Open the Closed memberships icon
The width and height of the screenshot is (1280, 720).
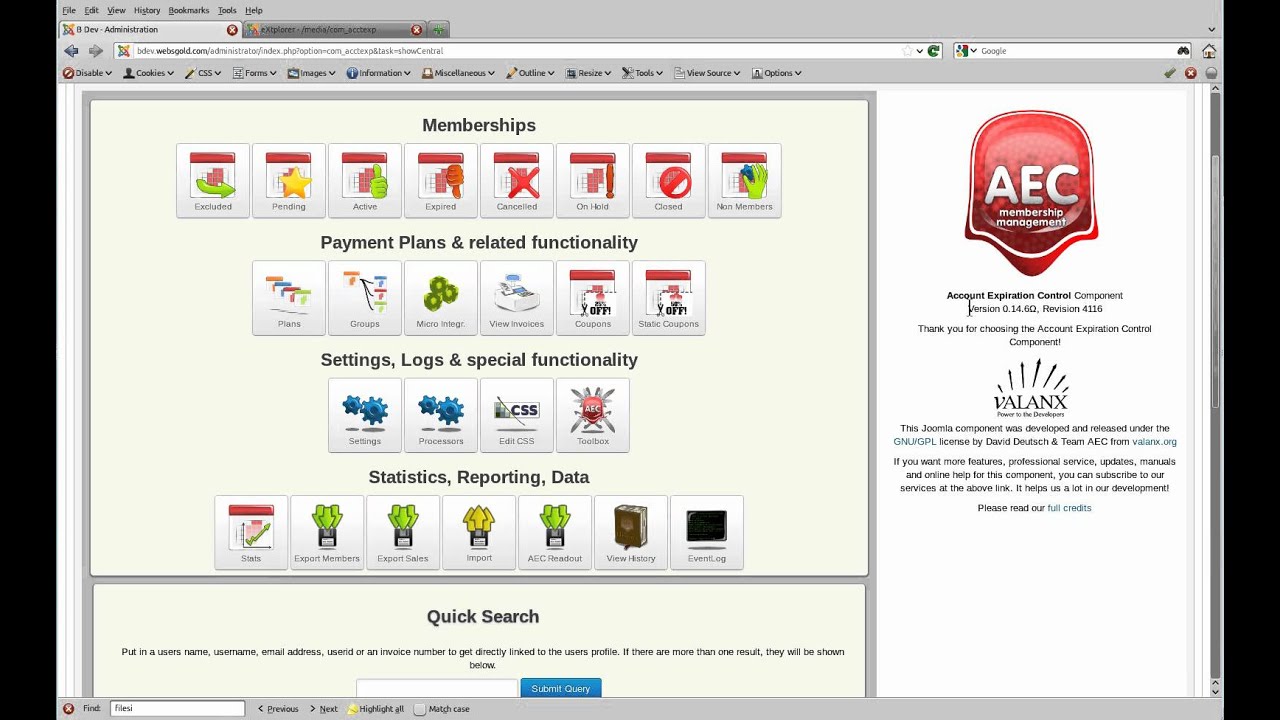[669, 180]
